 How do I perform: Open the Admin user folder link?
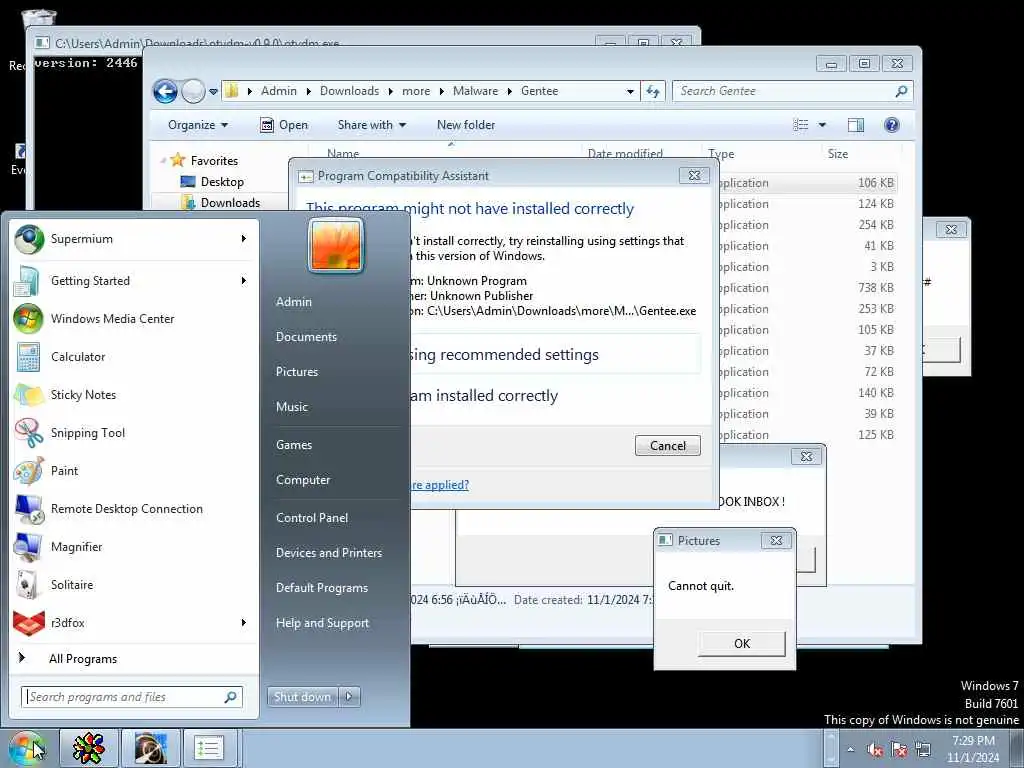(294, 302)
